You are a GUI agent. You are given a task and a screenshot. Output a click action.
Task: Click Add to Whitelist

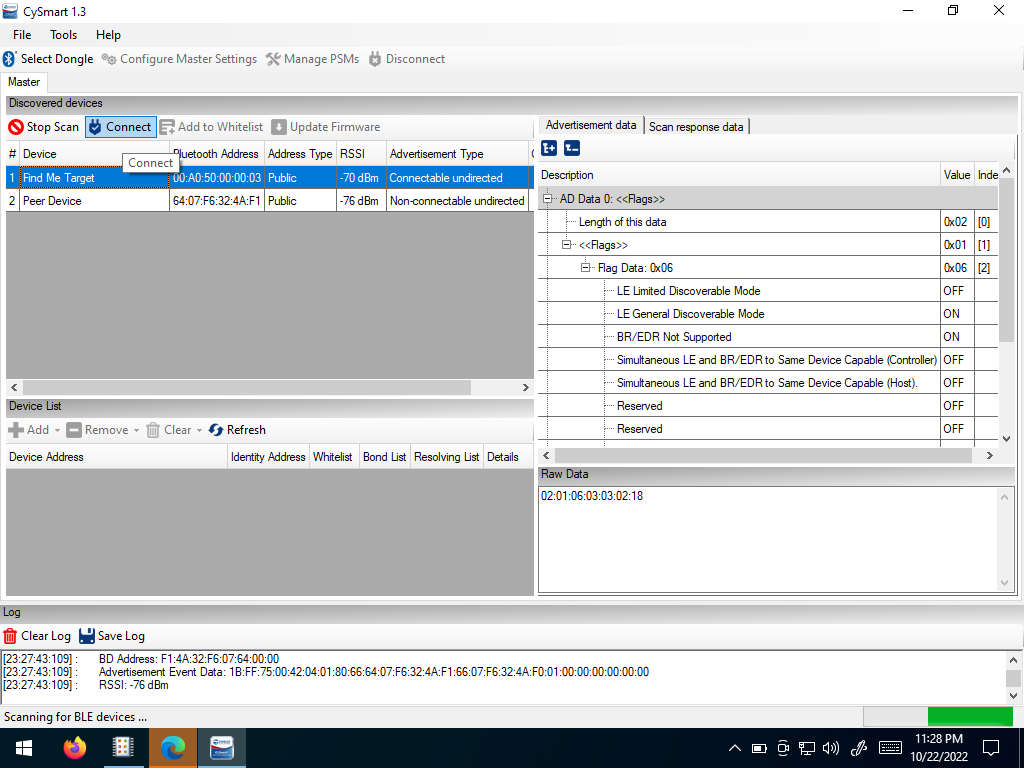(212, 127)
